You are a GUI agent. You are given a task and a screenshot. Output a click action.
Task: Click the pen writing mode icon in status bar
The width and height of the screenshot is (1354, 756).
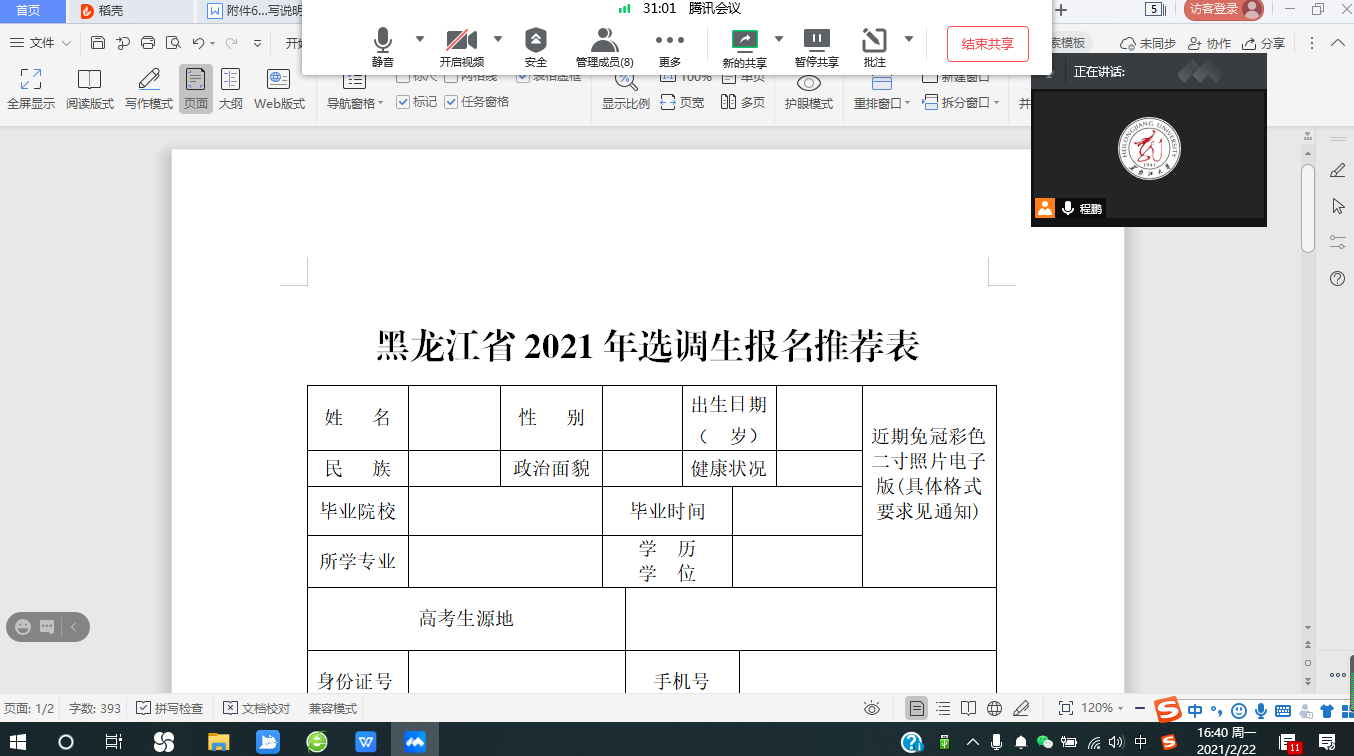point(1021,708)
